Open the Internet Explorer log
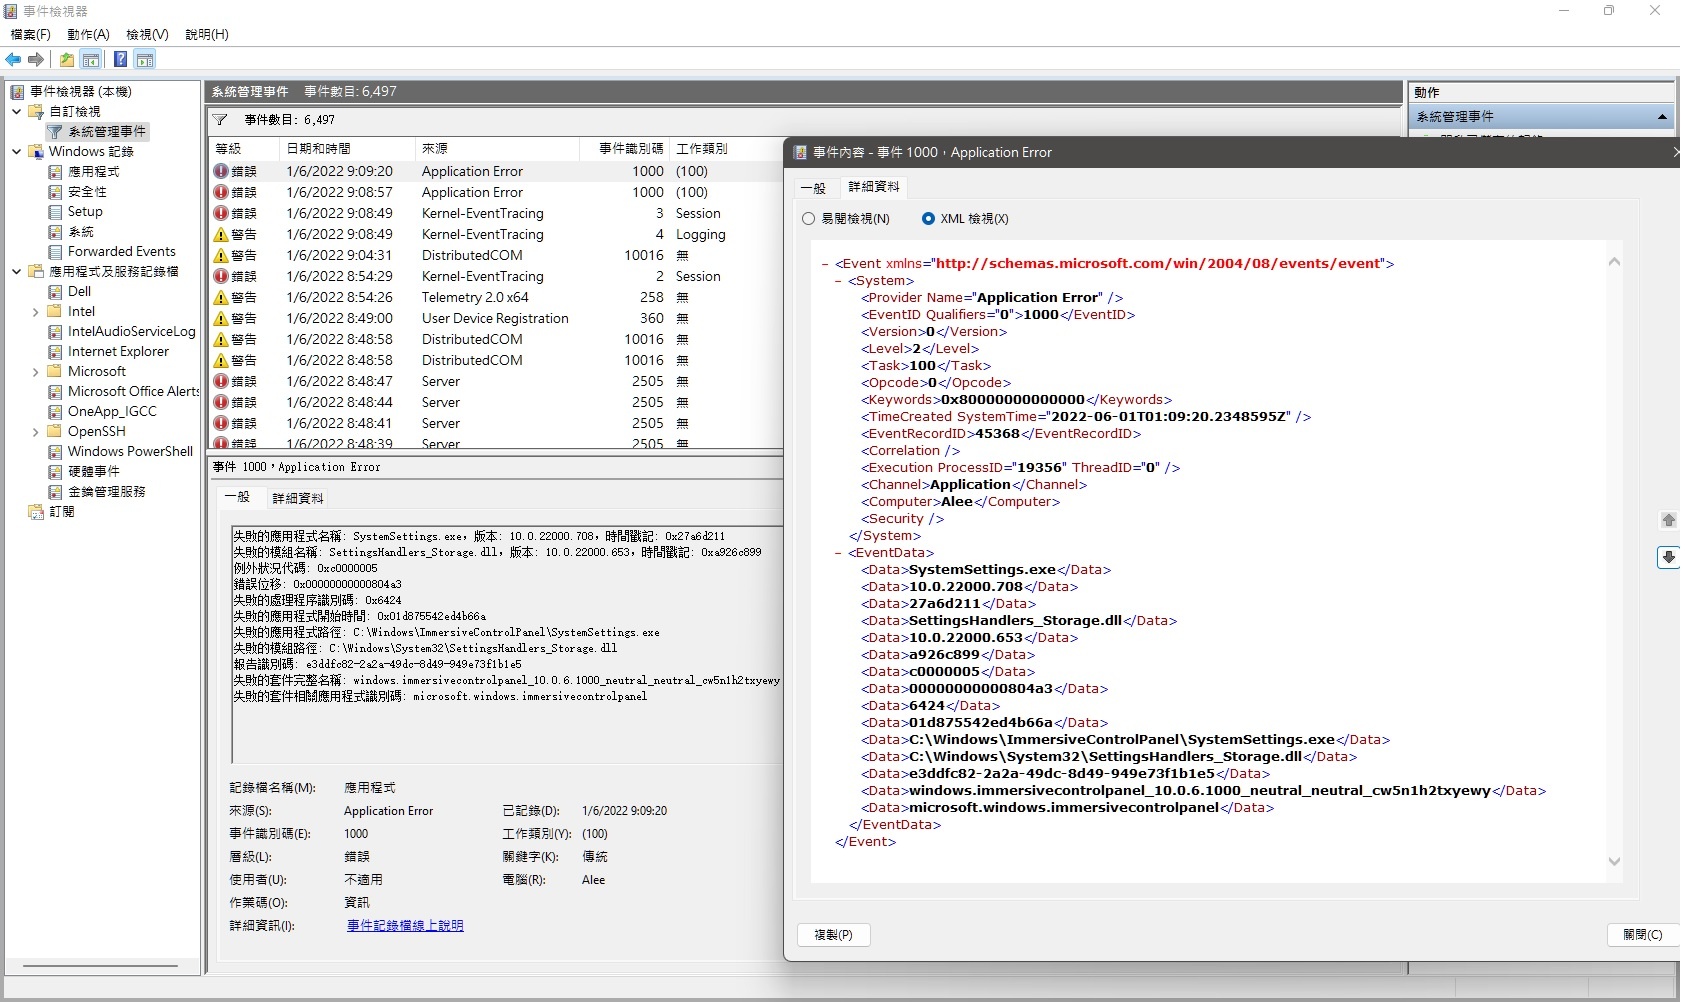1704x1002 pixels. click(x=118, y=352)
